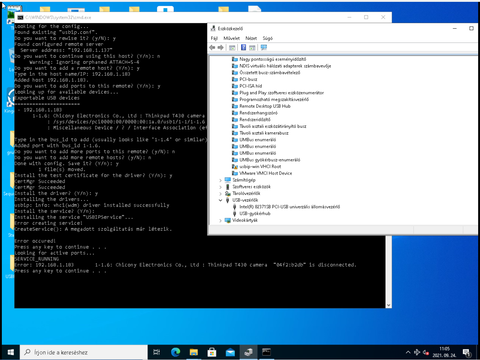Select Plug and Play szoftveres eszközenumerátor
The width and height of the screenshot is (480, 360).
(281, 93)
